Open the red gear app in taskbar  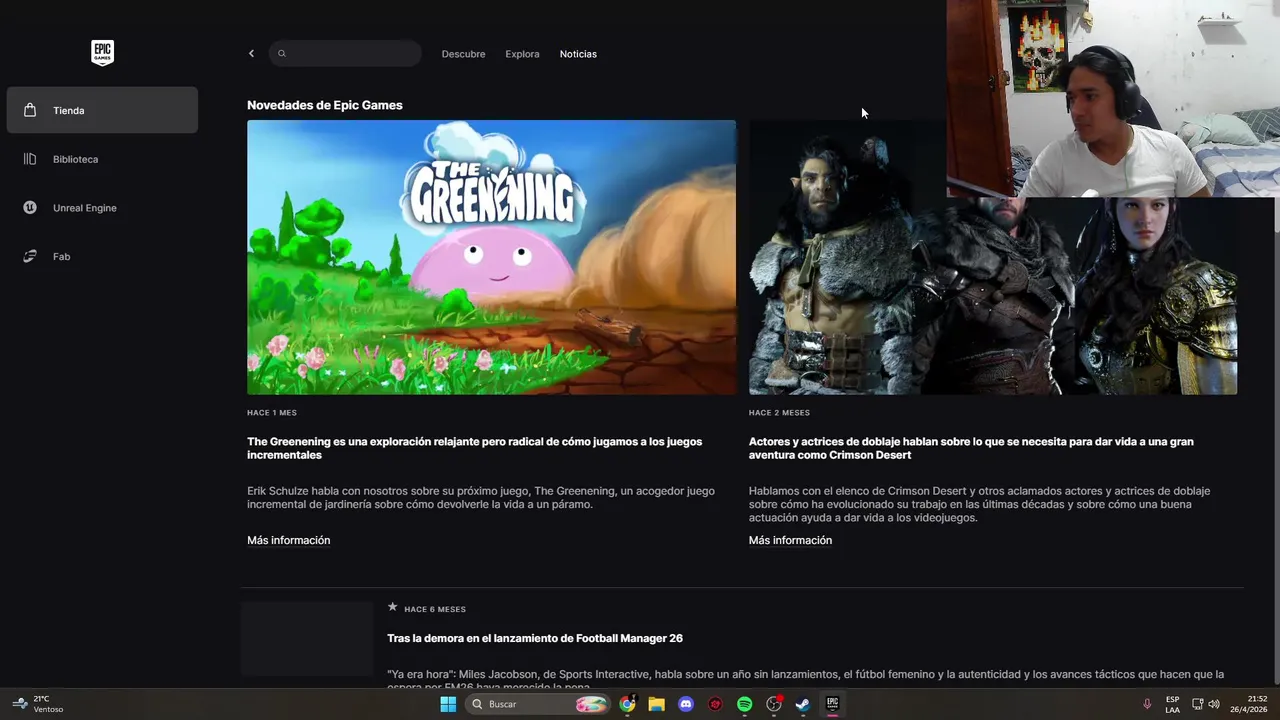pyautogui.click(x=715, y=704)
